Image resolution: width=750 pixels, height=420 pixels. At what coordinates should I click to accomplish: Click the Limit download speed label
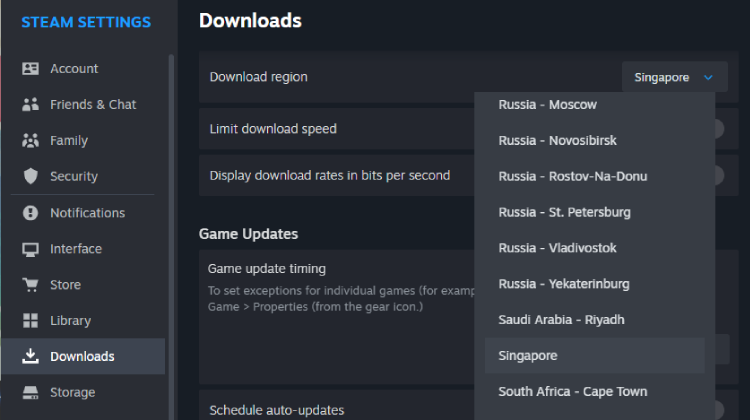pos(273,129)
